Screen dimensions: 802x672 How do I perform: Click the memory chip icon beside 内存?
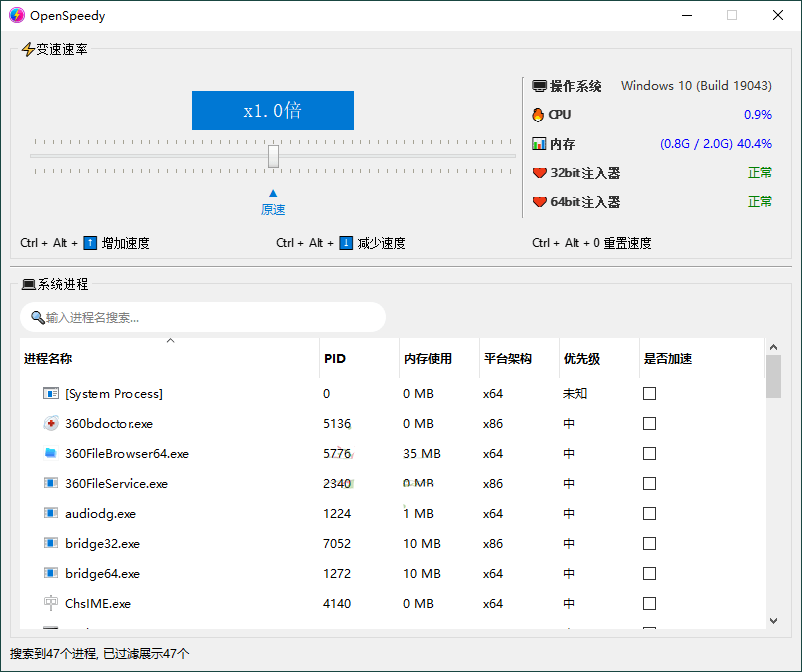tap(538, 143)
